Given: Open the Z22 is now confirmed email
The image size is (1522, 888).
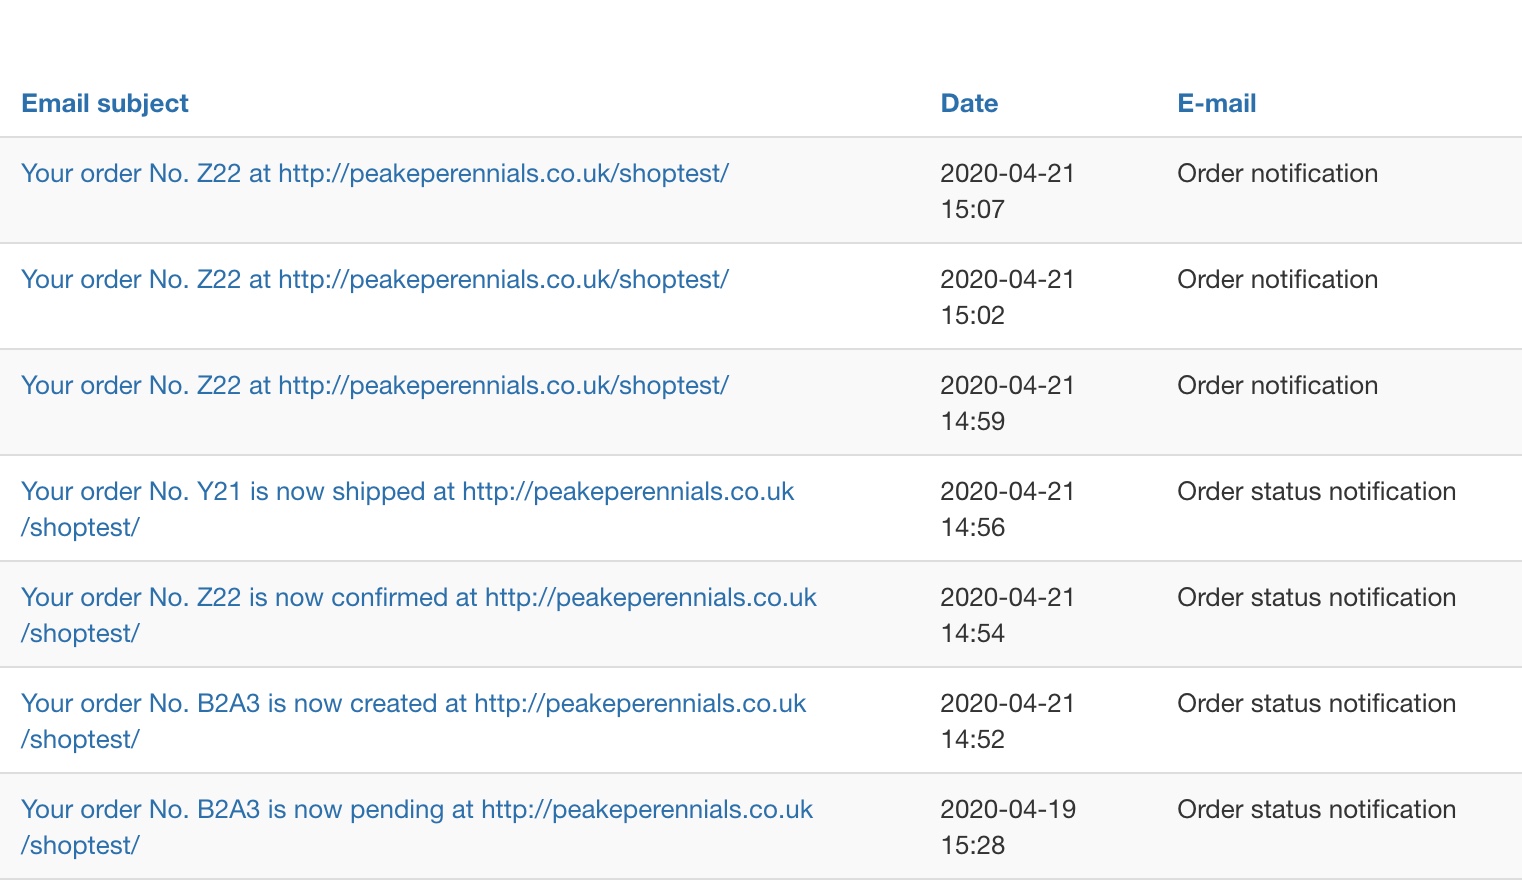Looking at the screenshot, I should point(418,598).
